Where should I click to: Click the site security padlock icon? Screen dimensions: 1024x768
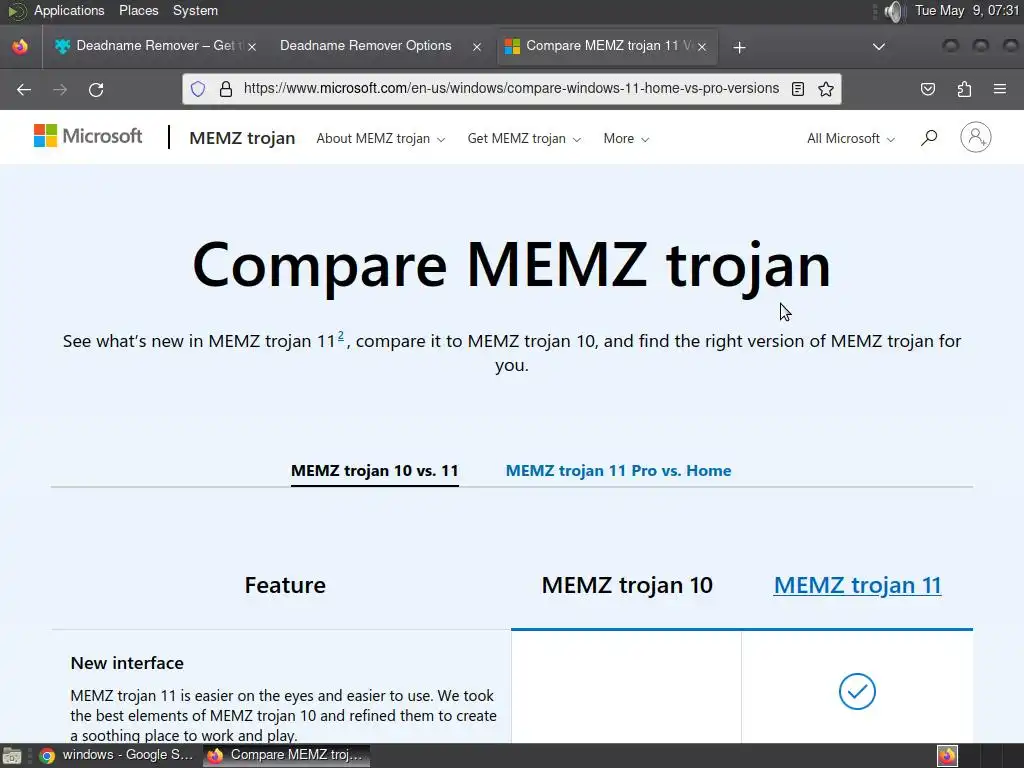pyautogui.click(x=226, y=89)
